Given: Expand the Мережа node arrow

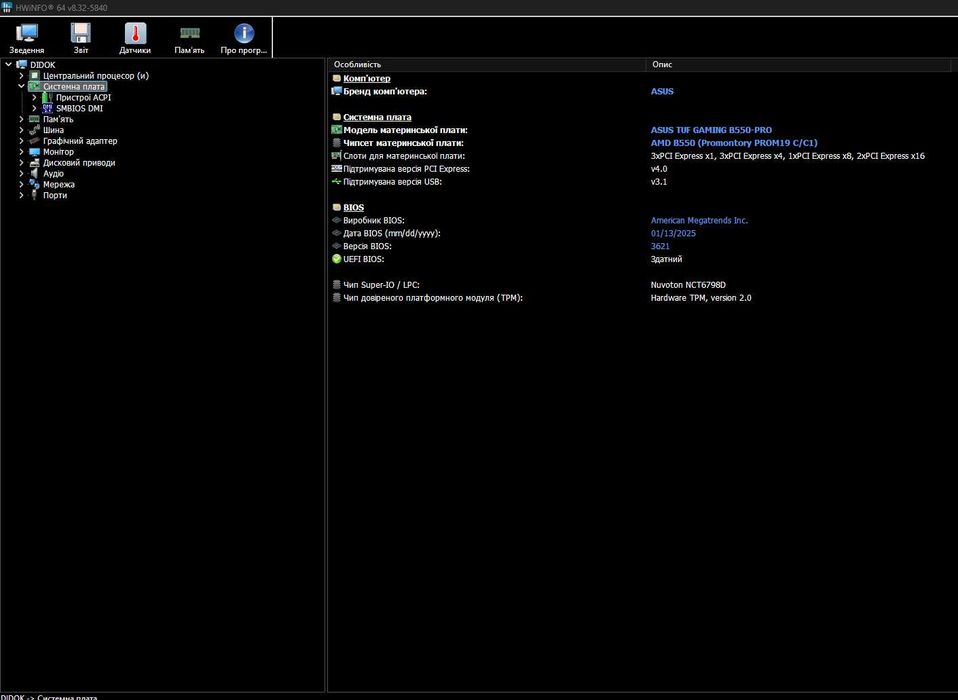Looking at the screenshot, I should [x=21, y=184].
